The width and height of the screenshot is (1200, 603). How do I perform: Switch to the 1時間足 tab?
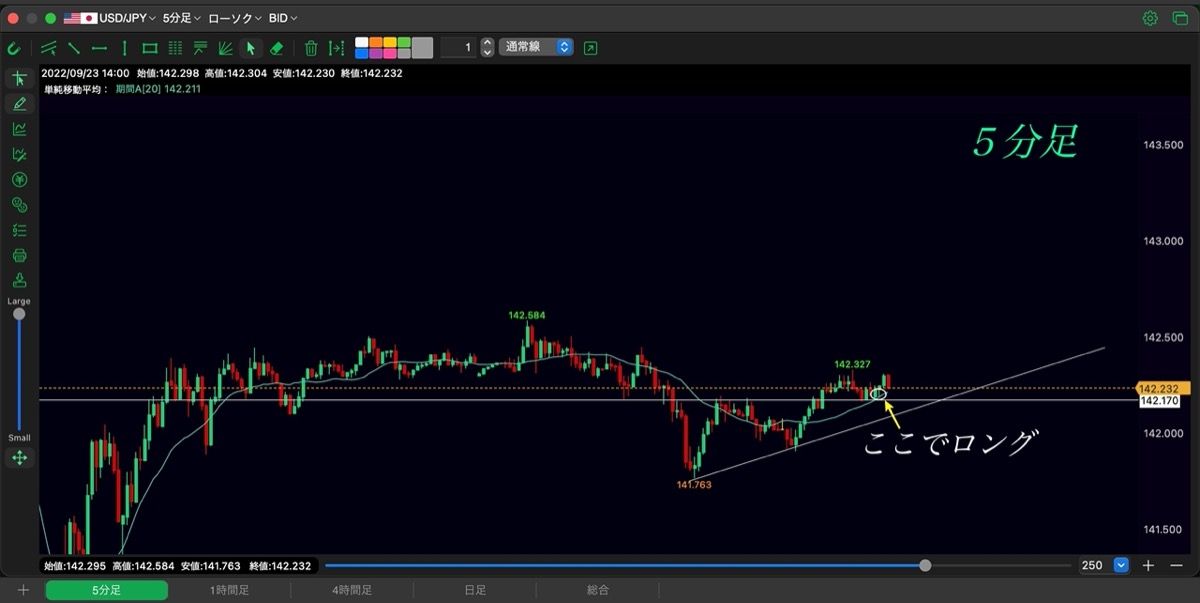(x=229, y=591)
